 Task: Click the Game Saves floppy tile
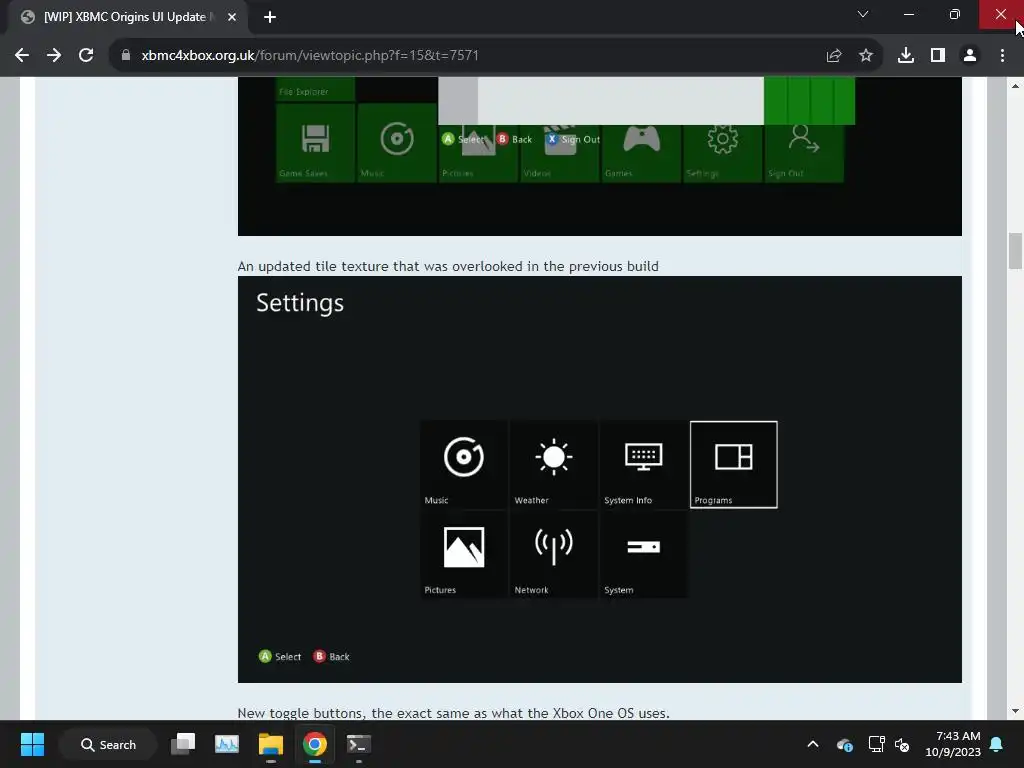tap(315, 143)
